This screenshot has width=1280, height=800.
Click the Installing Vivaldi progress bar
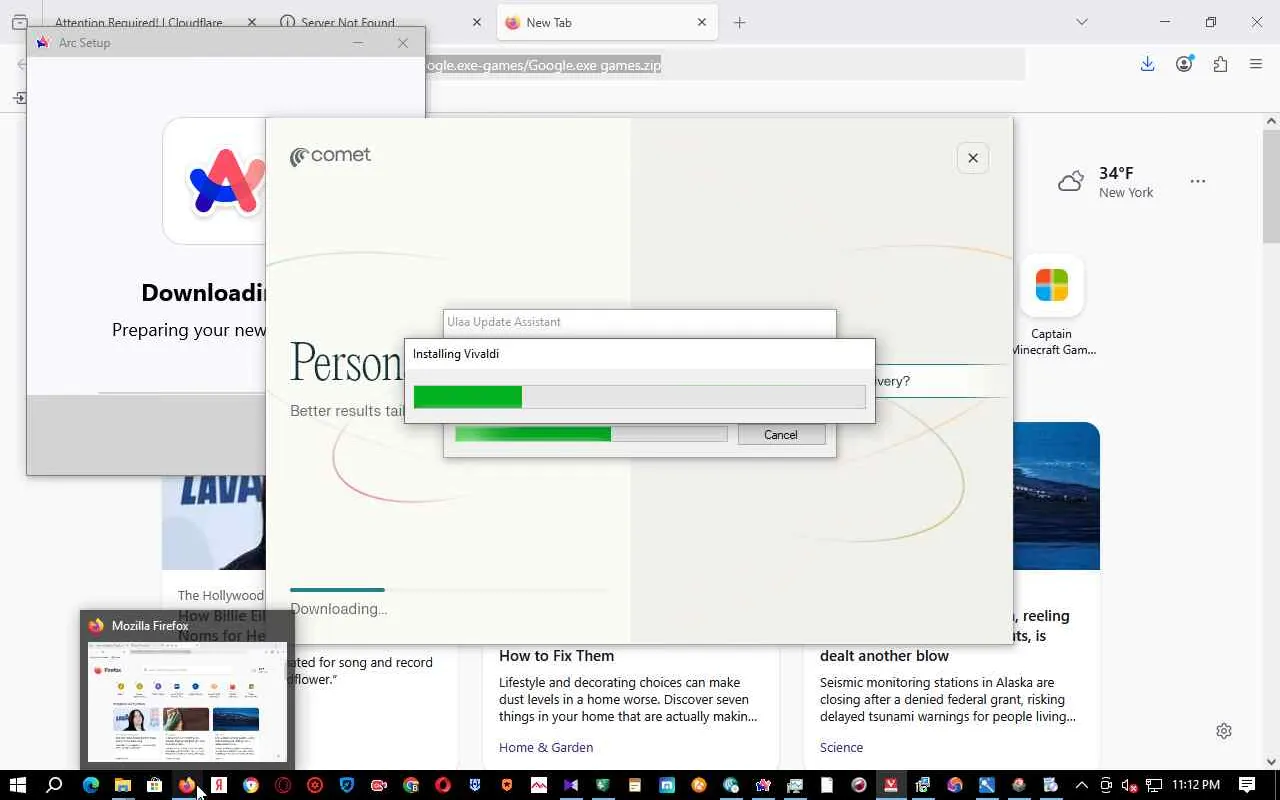point(640,397)
